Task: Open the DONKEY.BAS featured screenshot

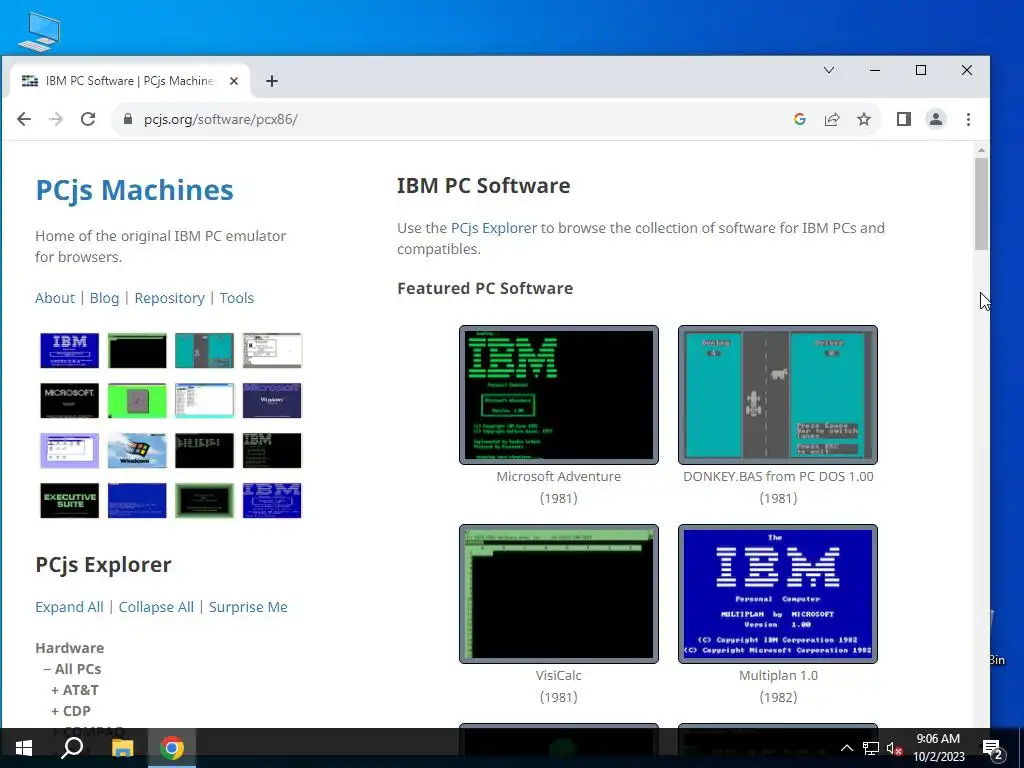Action: click(778, 395)
